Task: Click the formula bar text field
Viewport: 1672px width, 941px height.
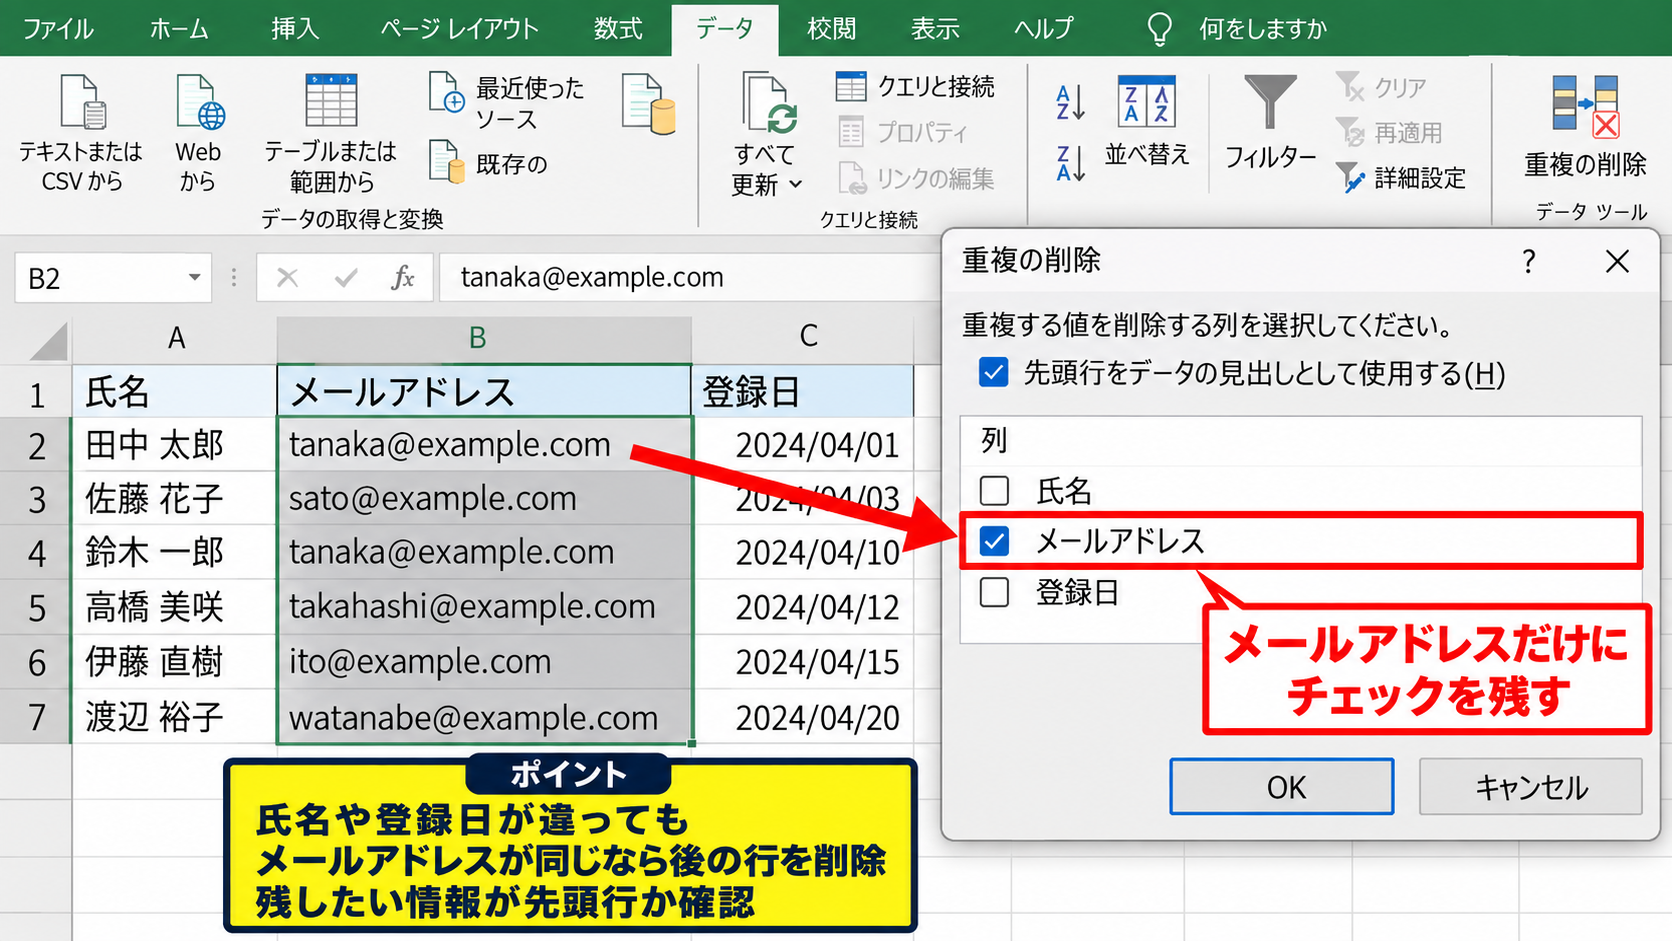Action: click(690, 277)
